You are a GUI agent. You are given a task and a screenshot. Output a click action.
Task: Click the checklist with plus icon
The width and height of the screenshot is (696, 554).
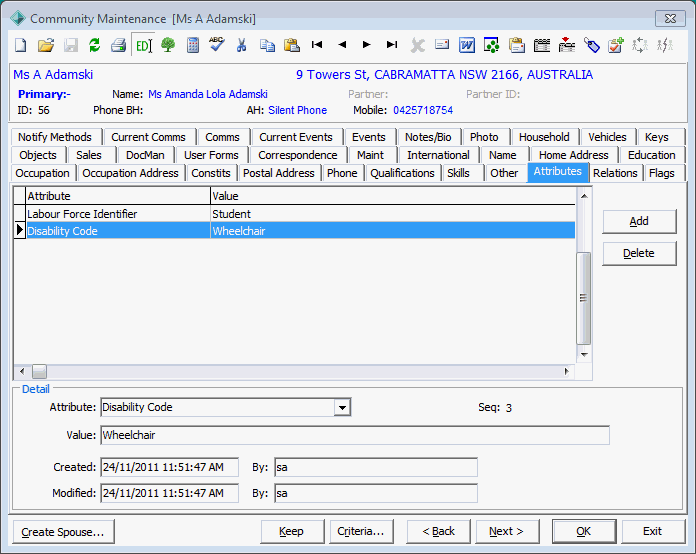tap(616, 45)
